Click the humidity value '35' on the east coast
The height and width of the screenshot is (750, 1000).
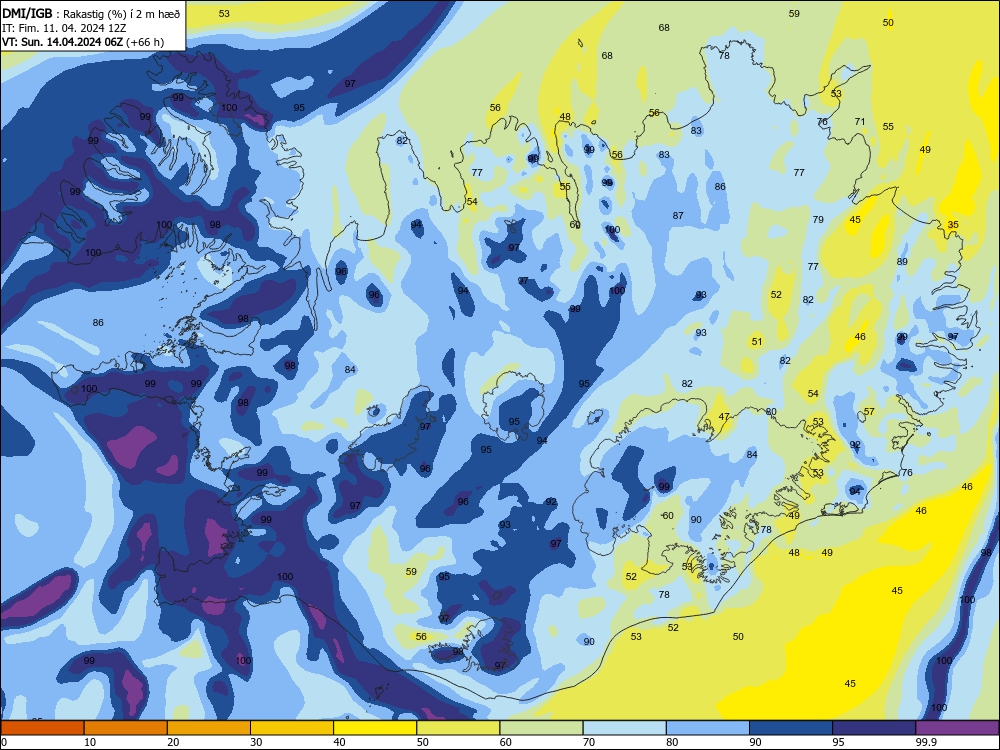coord(953,224)
